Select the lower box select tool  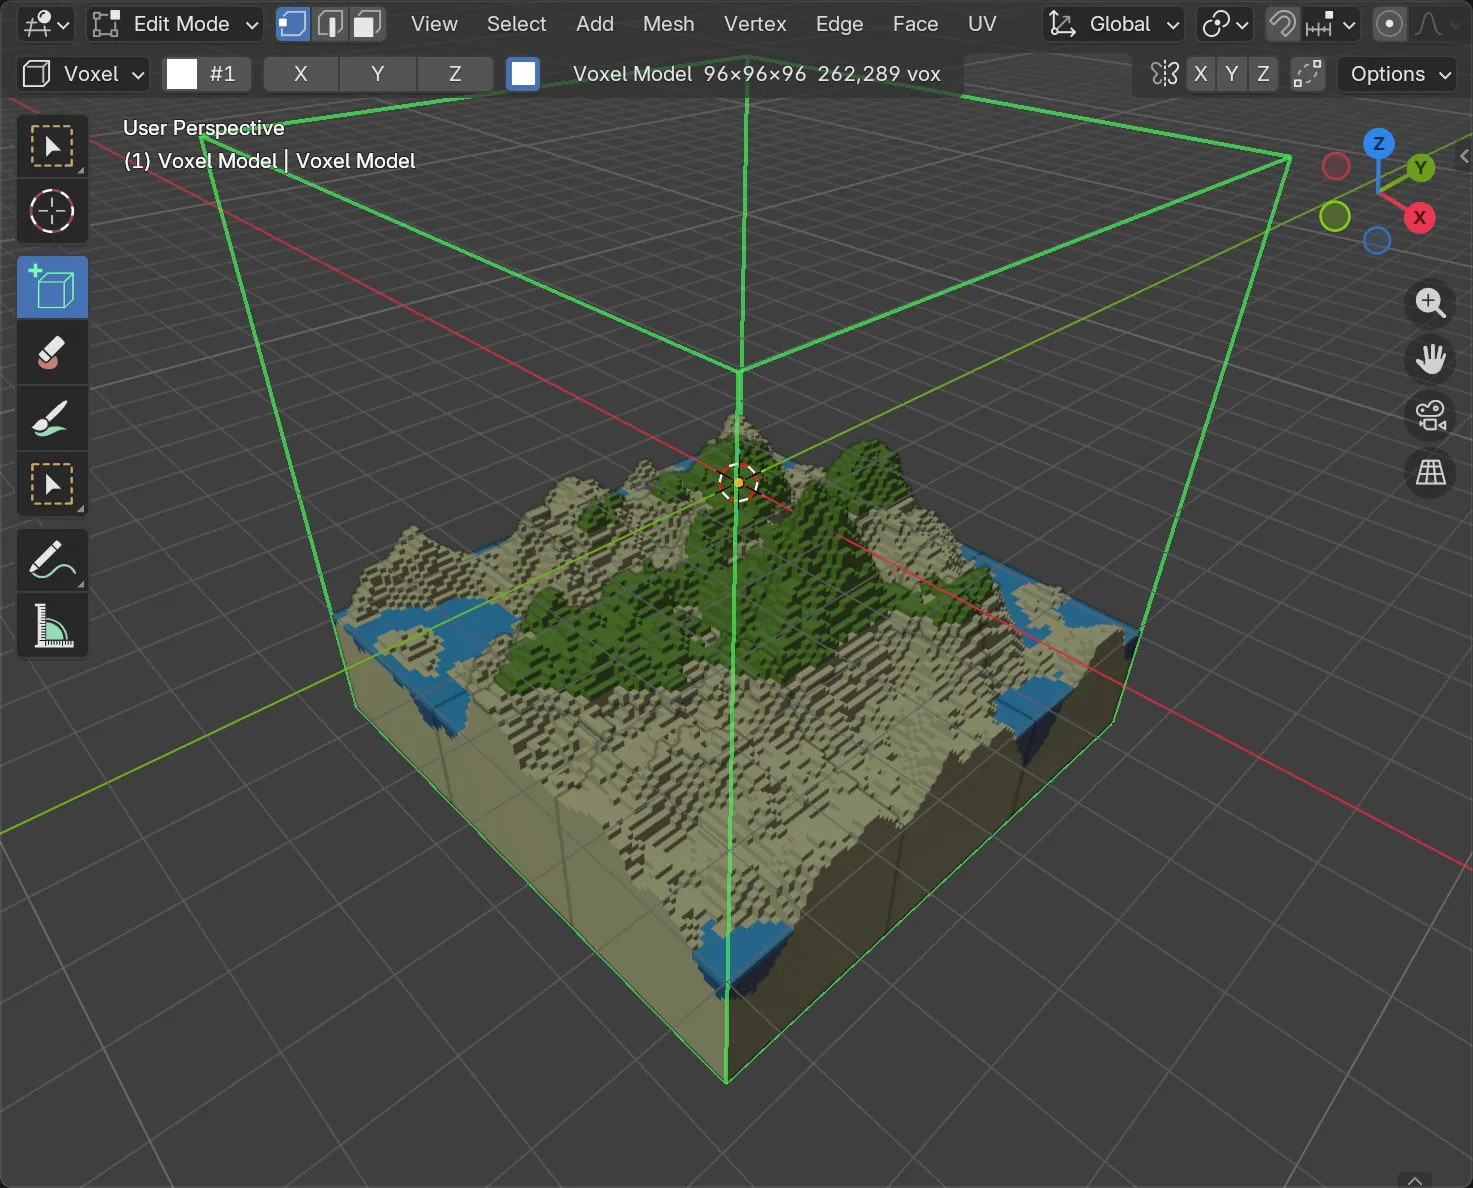tap(52, 485)
